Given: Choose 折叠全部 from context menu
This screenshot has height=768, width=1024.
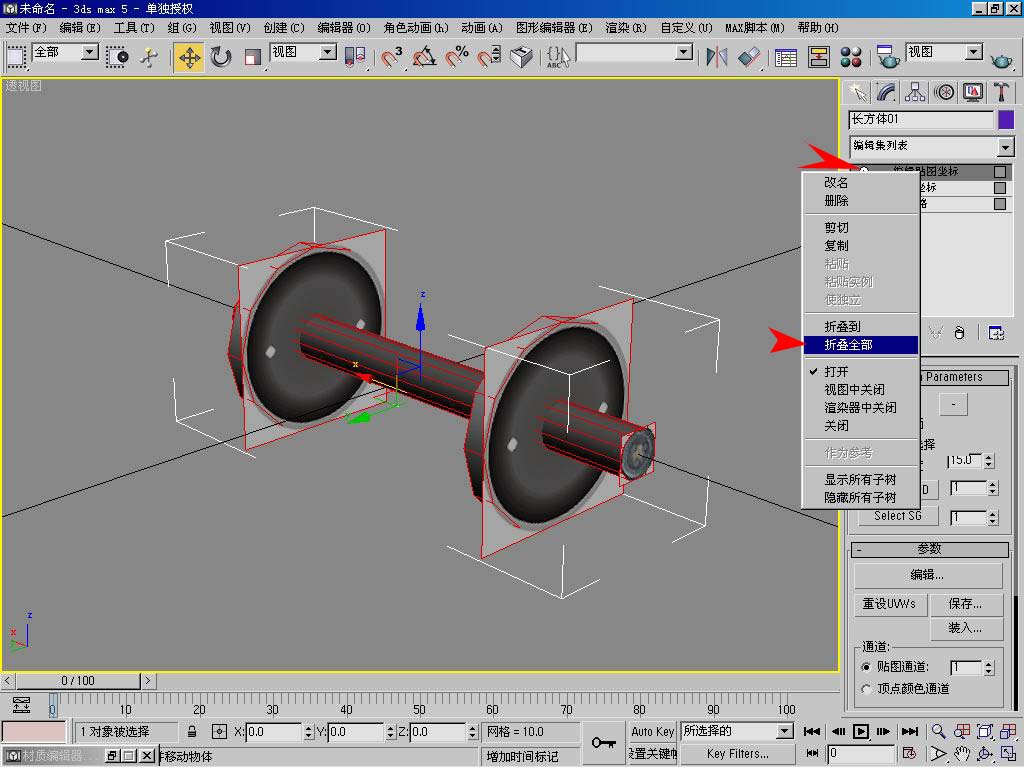Looking at the screenshot, I should point(861,345).
